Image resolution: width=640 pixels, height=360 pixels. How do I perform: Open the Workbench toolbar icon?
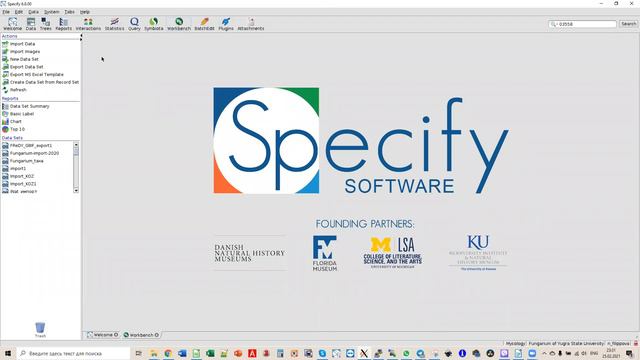tap(179, 24)
